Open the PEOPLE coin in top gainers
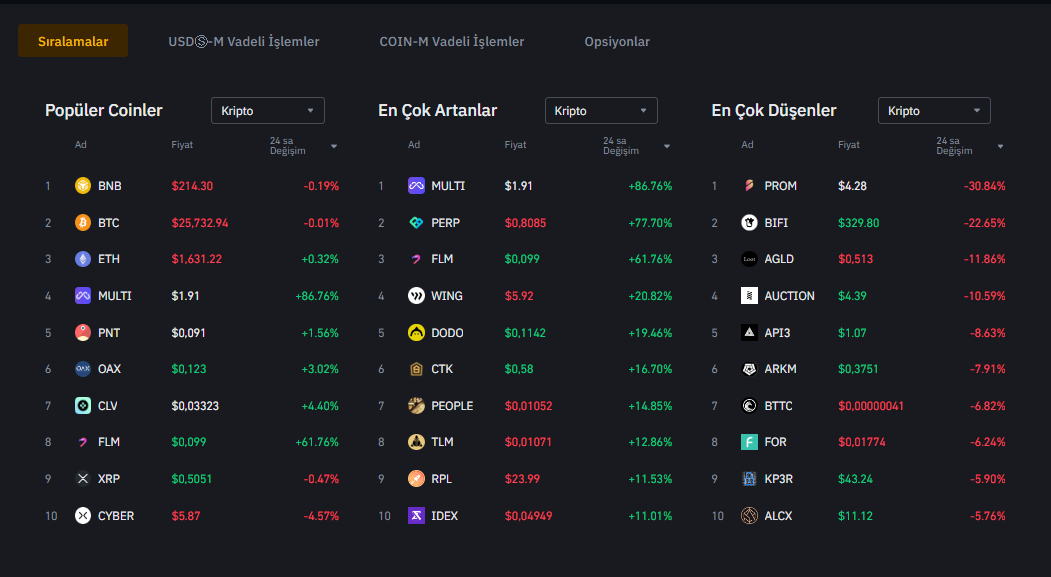The image size is (1051, 577). tap(452, 406)
